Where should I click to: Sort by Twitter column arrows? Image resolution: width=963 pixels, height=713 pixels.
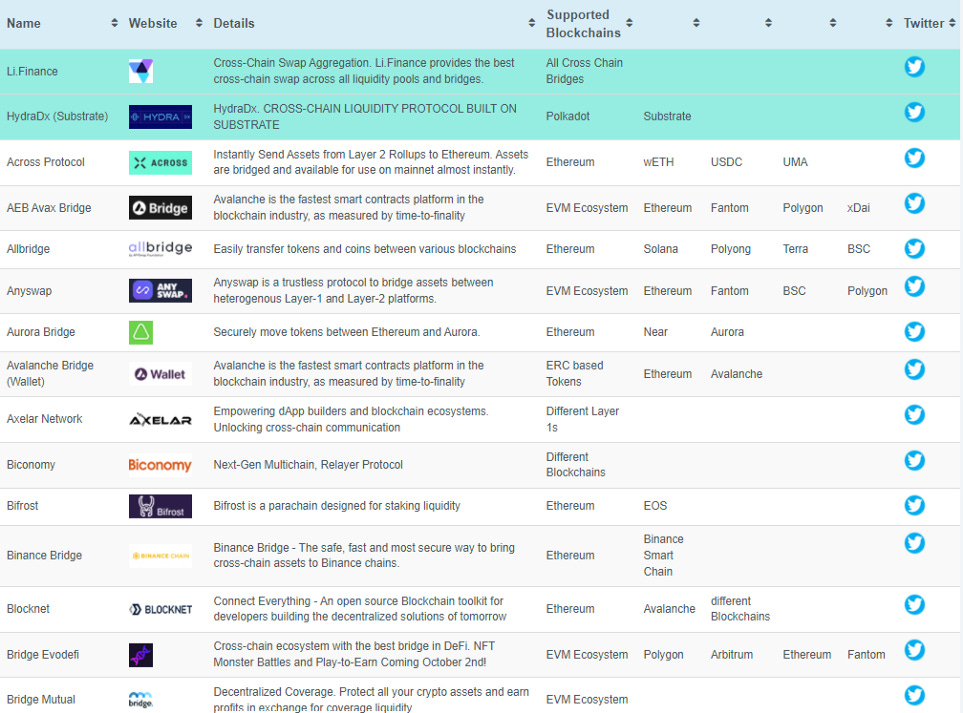[x=952, y=23]
